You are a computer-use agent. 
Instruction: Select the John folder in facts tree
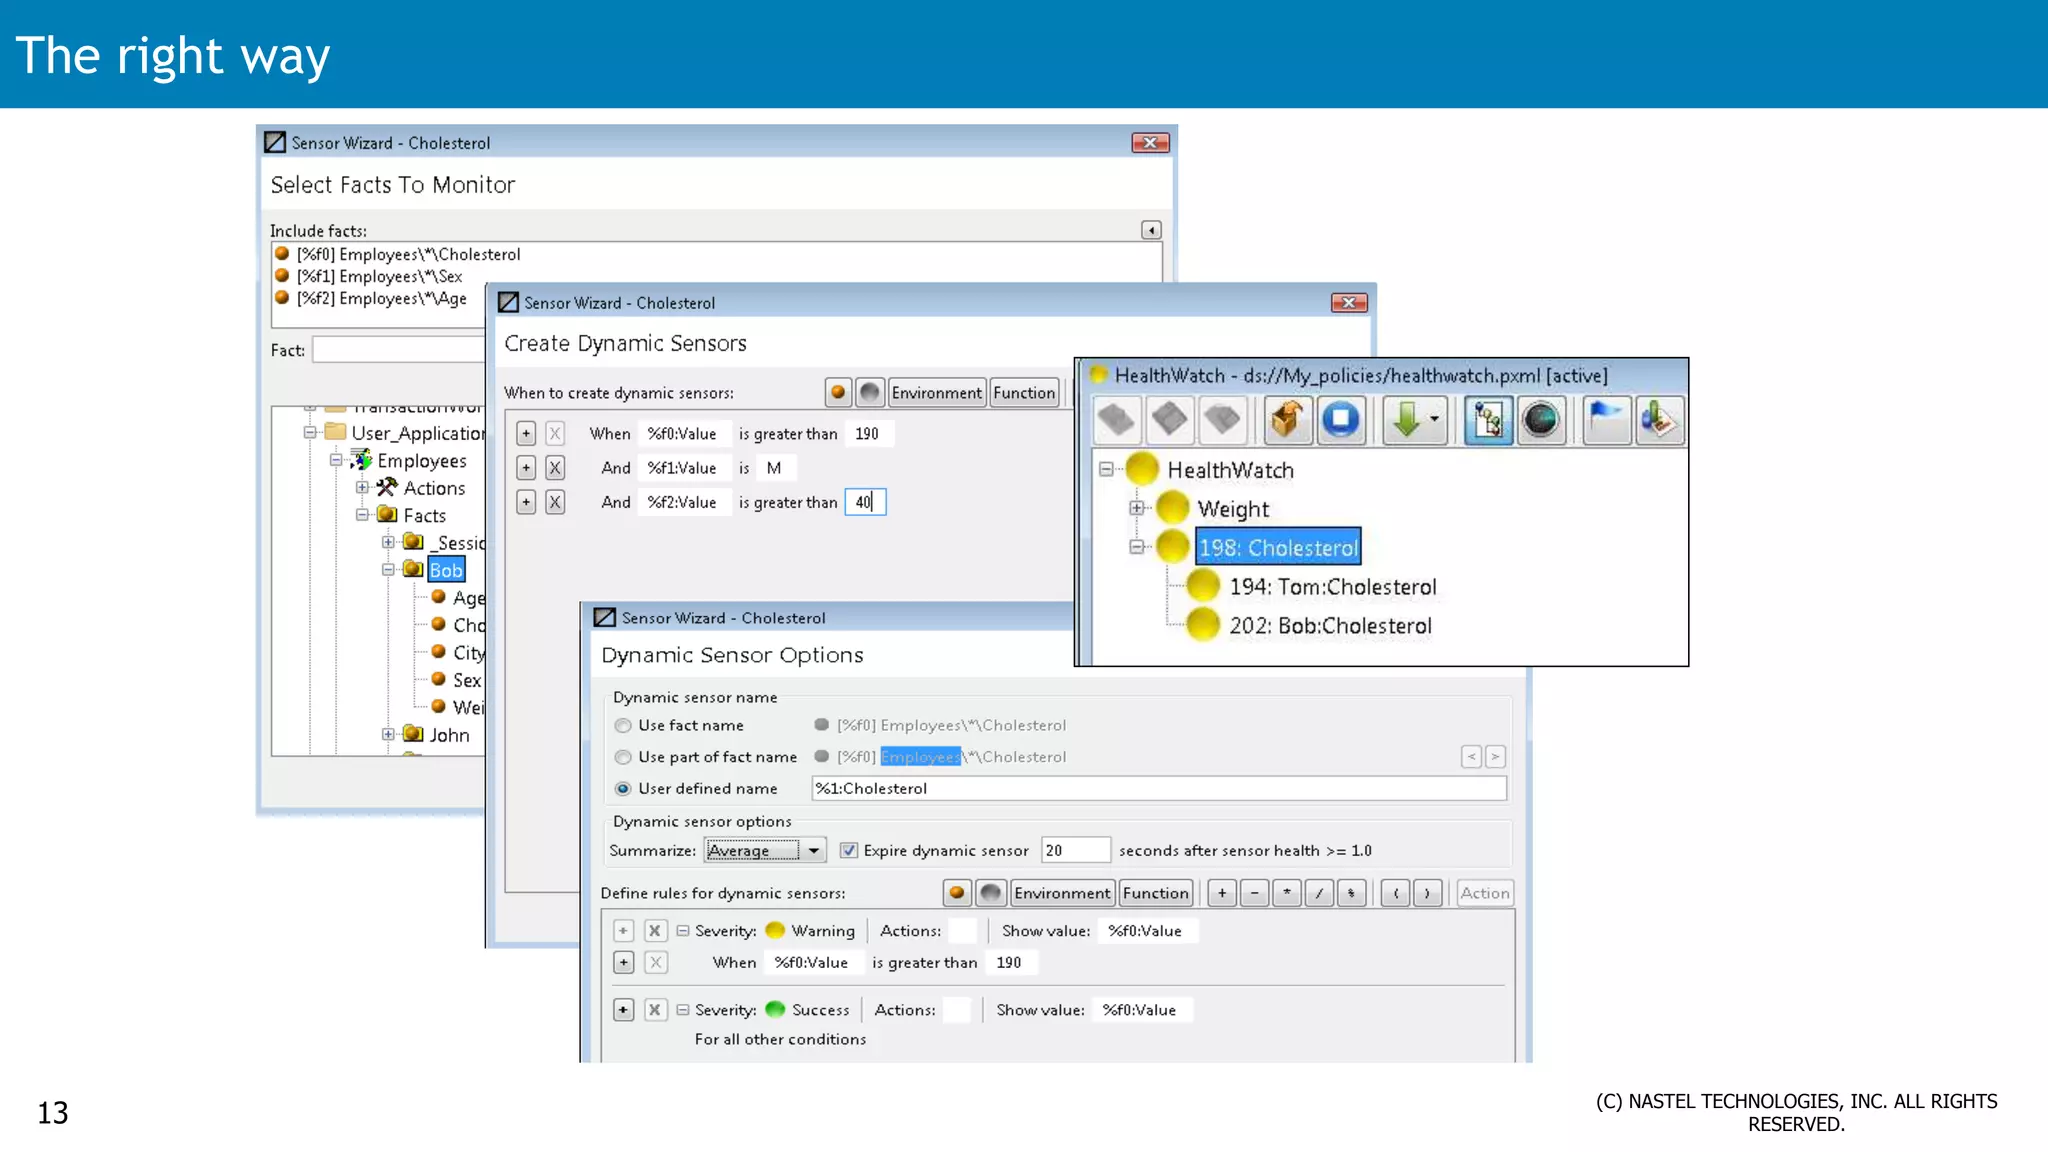(449, 735)
